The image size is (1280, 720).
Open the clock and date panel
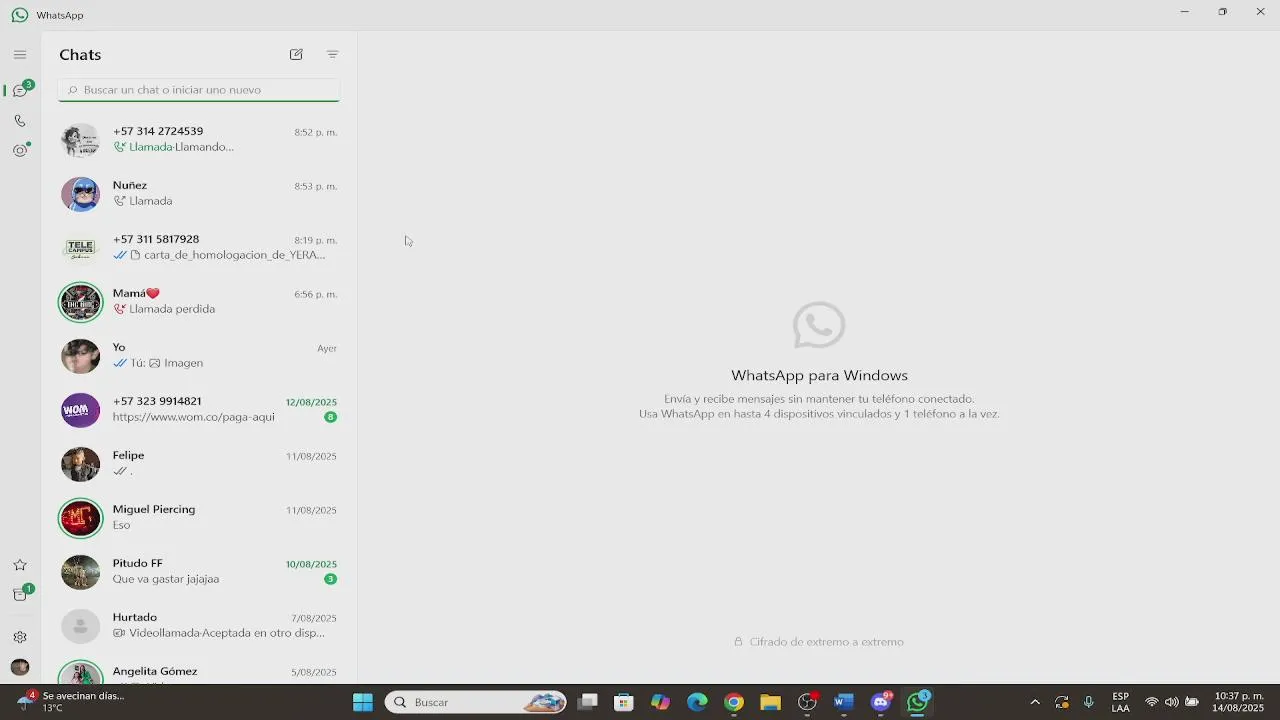click(1239, 702)
